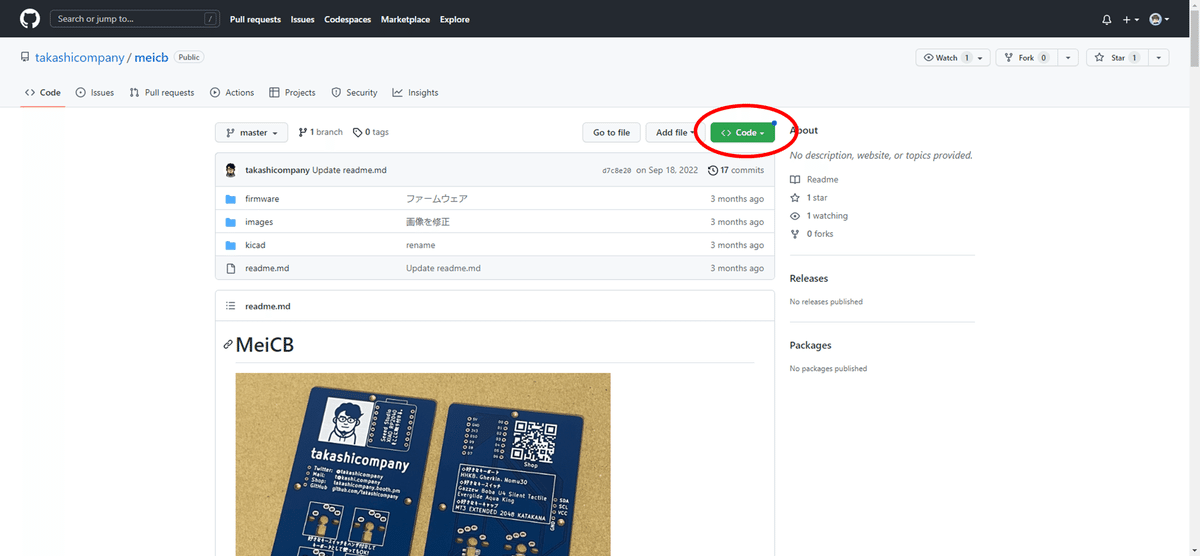
Task: View the 1 branch link
Action: 320,132
